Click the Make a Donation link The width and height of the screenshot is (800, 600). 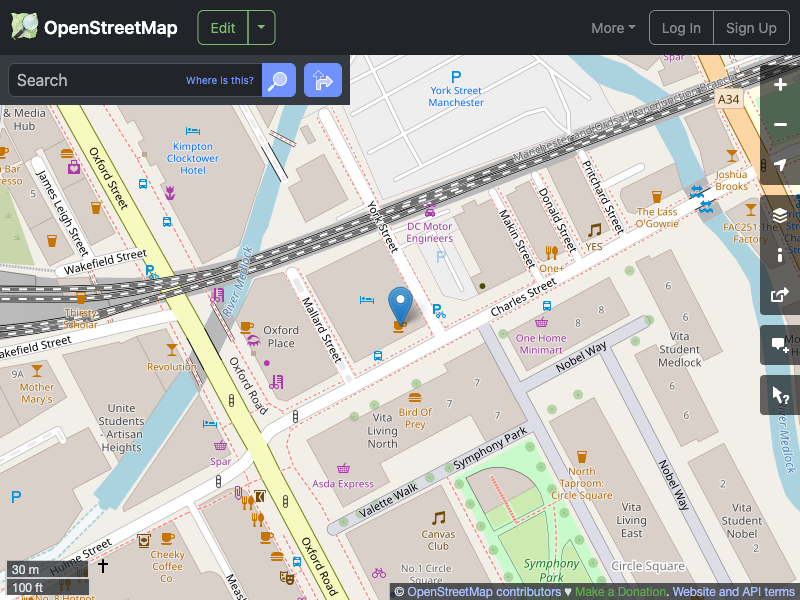point(620,591)
